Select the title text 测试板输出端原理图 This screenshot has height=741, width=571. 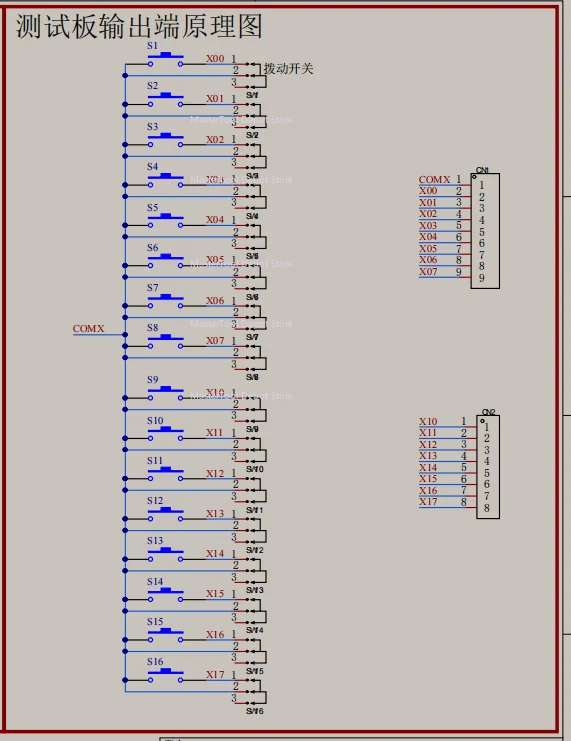pyautogui.click(x=139, y=26)
